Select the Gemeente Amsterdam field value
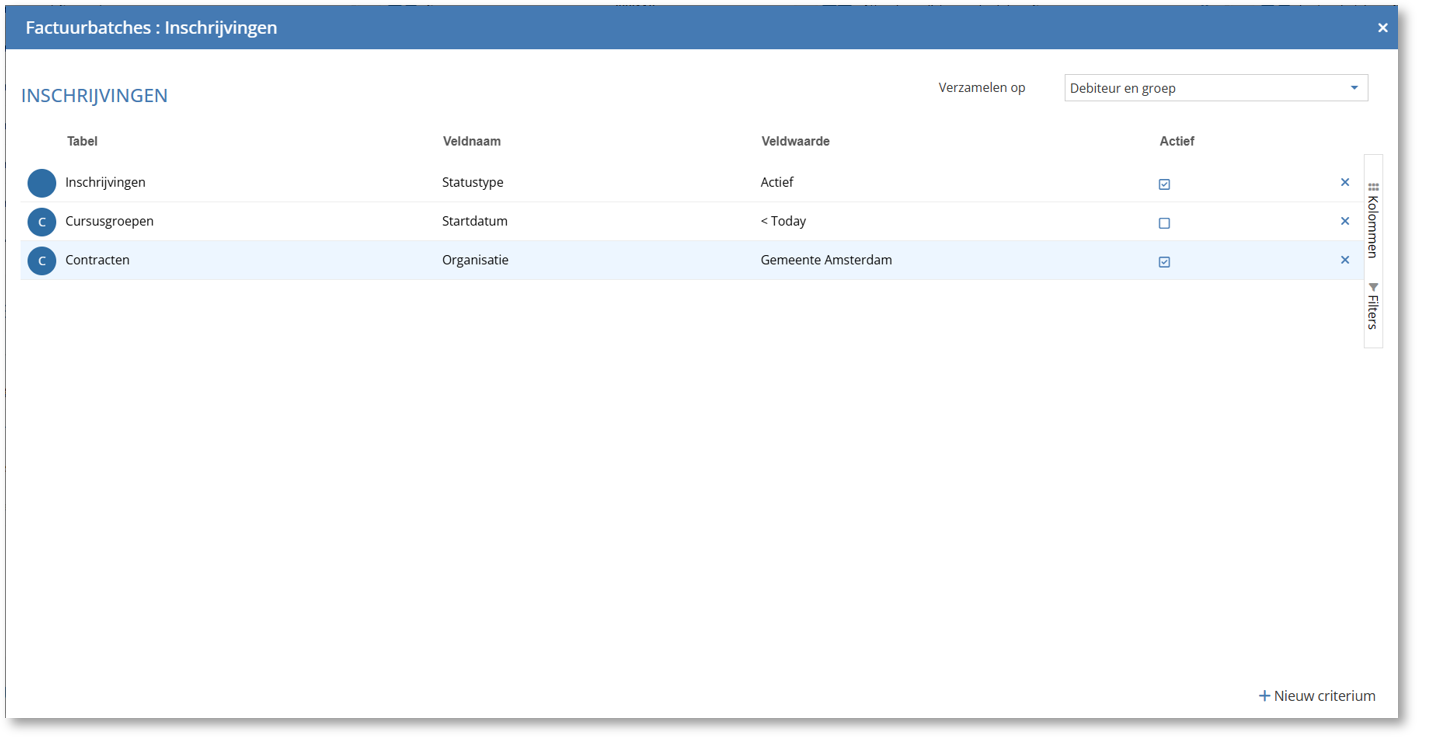The image size is (1435, 756). (x=826, y=260)
